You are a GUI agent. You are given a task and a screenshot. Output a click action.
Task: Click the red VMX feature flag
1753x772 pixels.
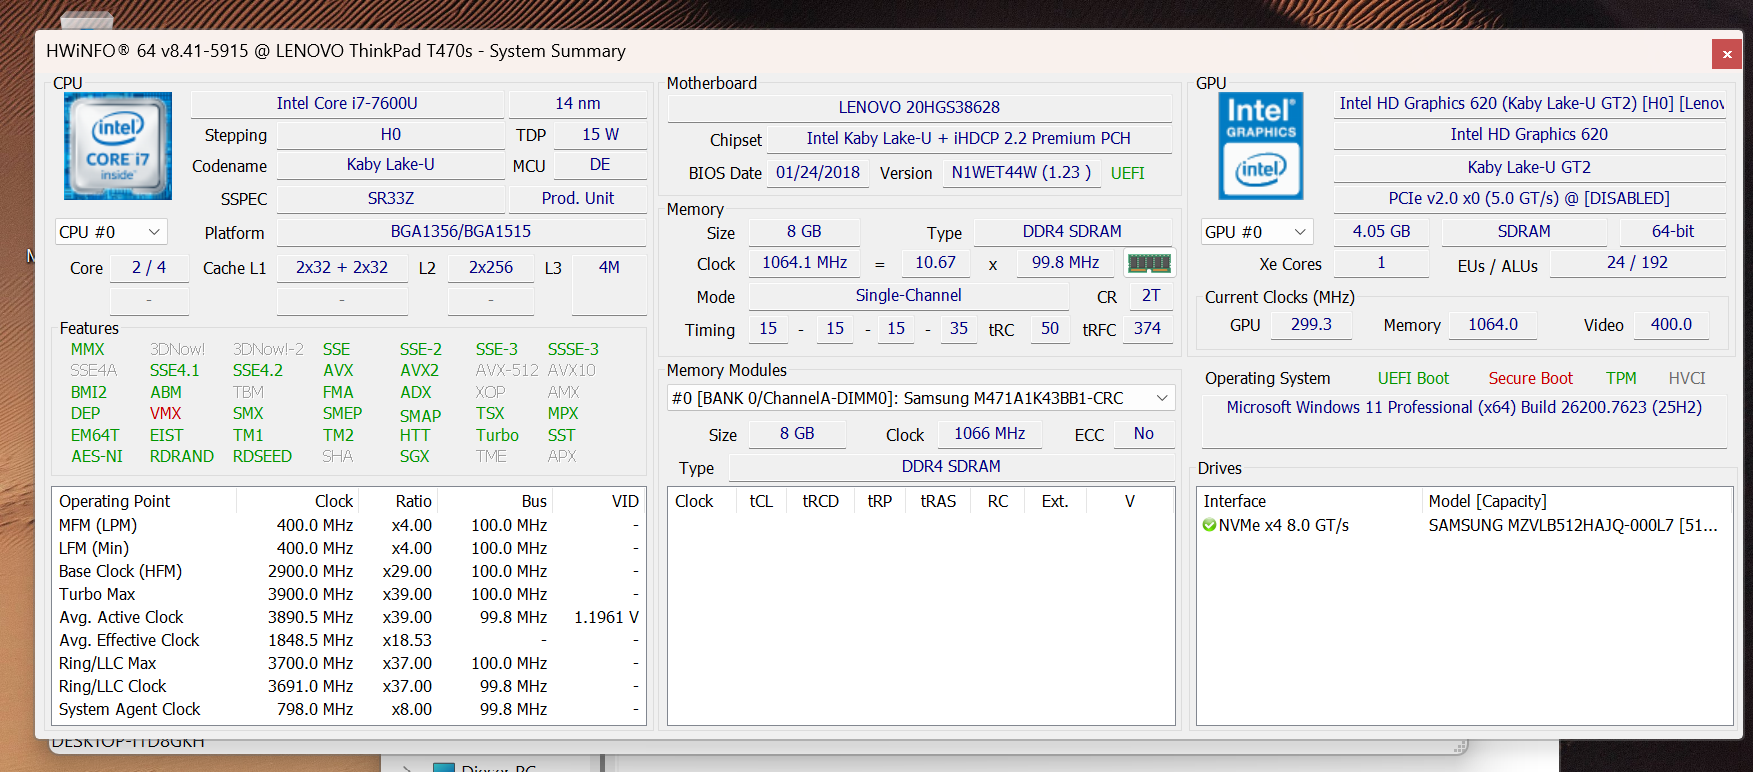pyautogui.click(x=165, y=414)
